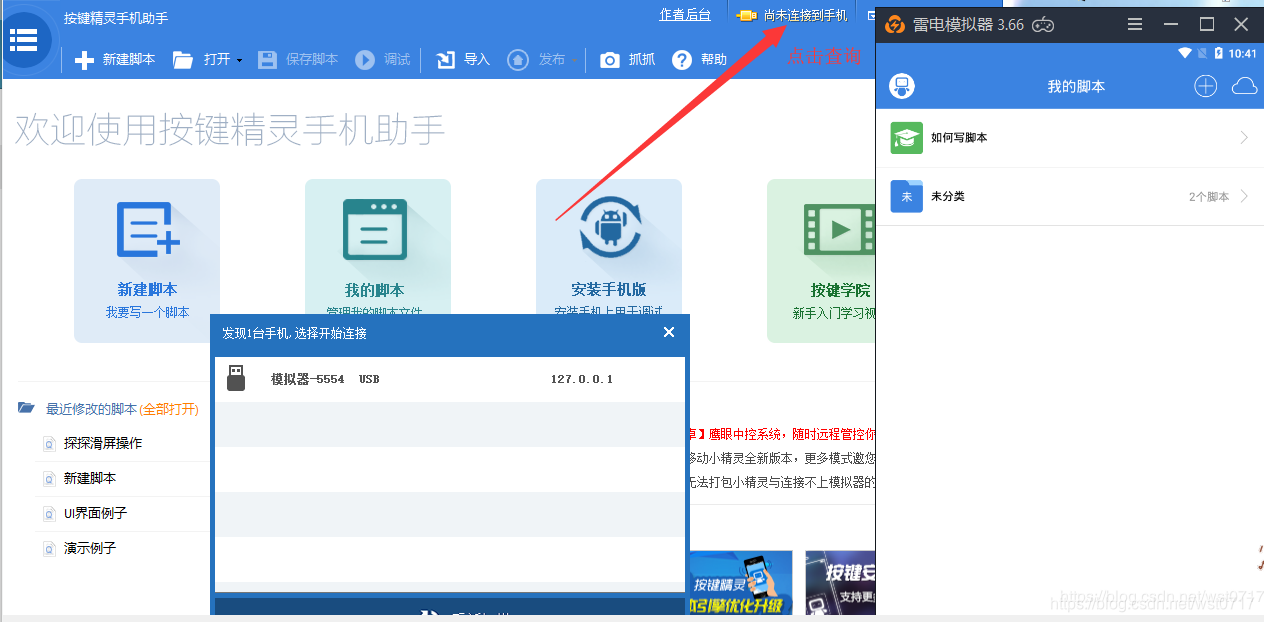Open recent script 新建脚本 in list

90,478
